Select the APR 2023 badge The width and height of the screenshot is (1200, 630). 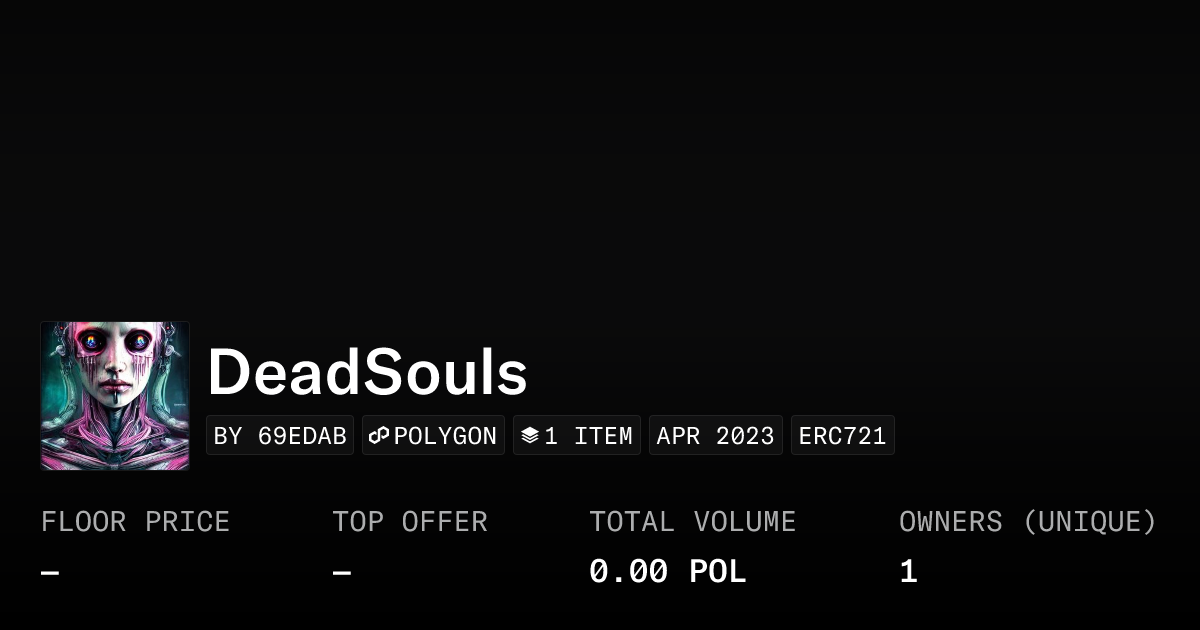(716, 435)
